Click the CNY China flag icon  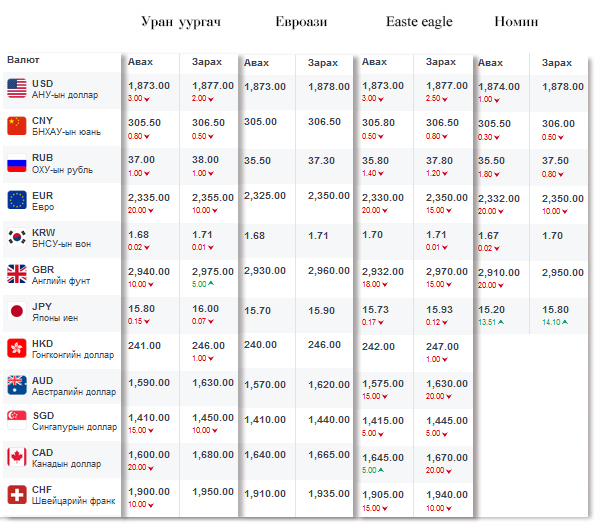click(x=17, y=125)
